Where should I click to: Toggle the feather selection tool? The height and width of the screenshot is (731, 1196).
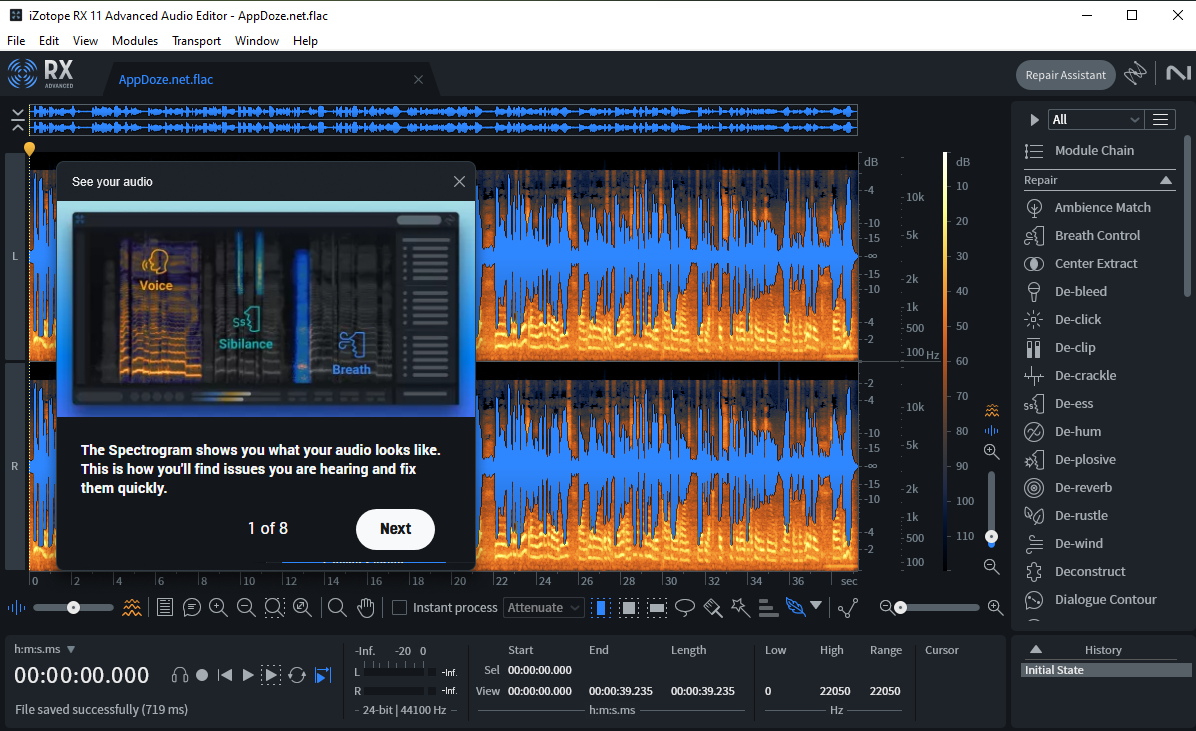[795, 607]
